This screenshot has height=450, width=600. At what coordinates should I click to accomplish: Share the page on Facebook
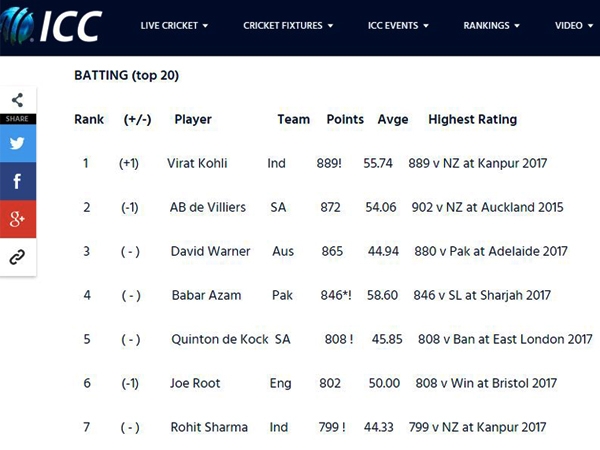pyautogui.click(x=18, y=181)
